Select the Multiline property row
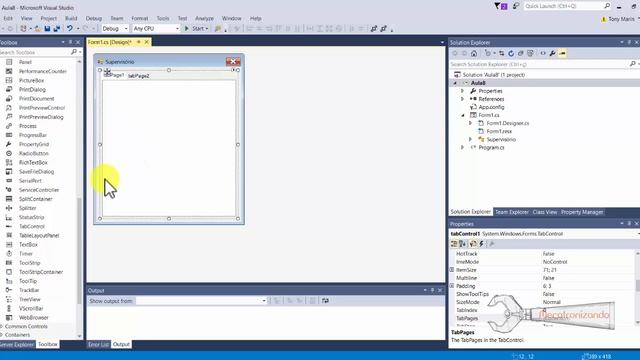 click(x=543, y=278)
